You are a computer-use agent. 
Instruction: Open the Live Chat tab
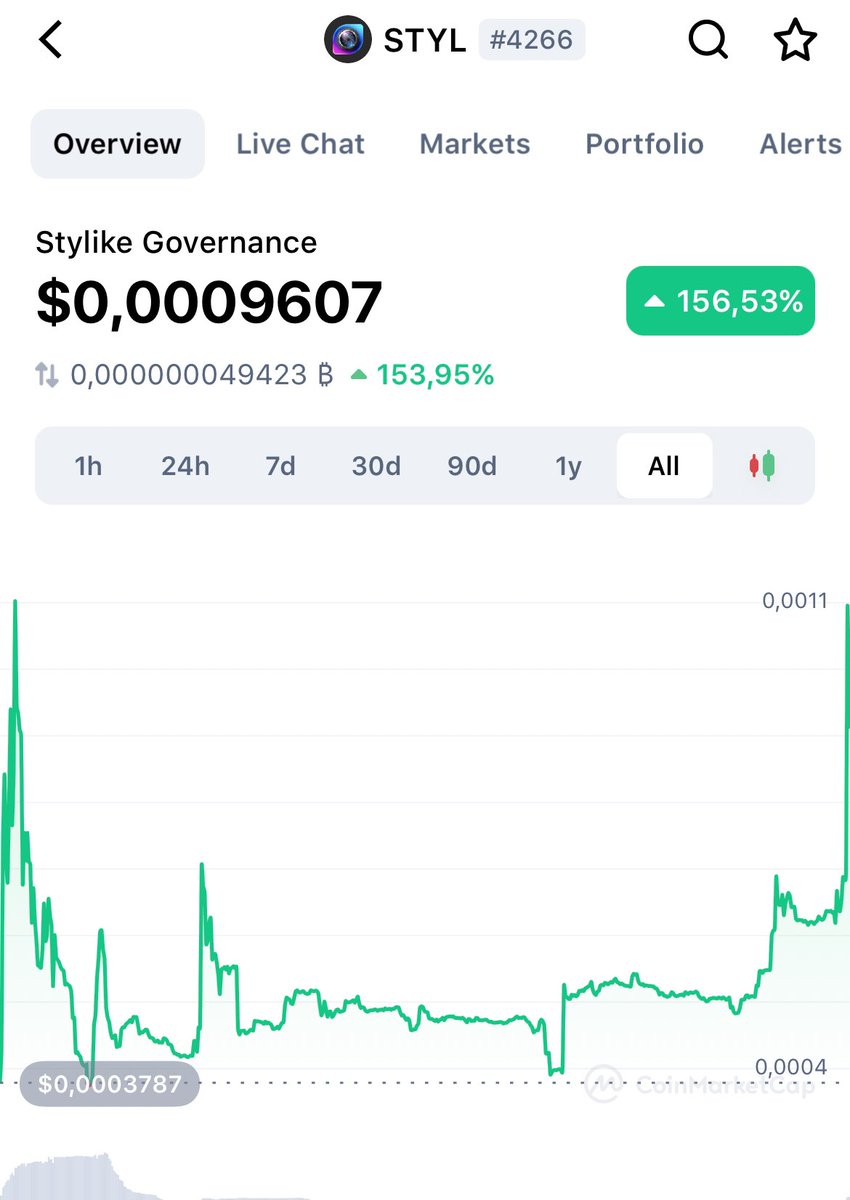301,144
